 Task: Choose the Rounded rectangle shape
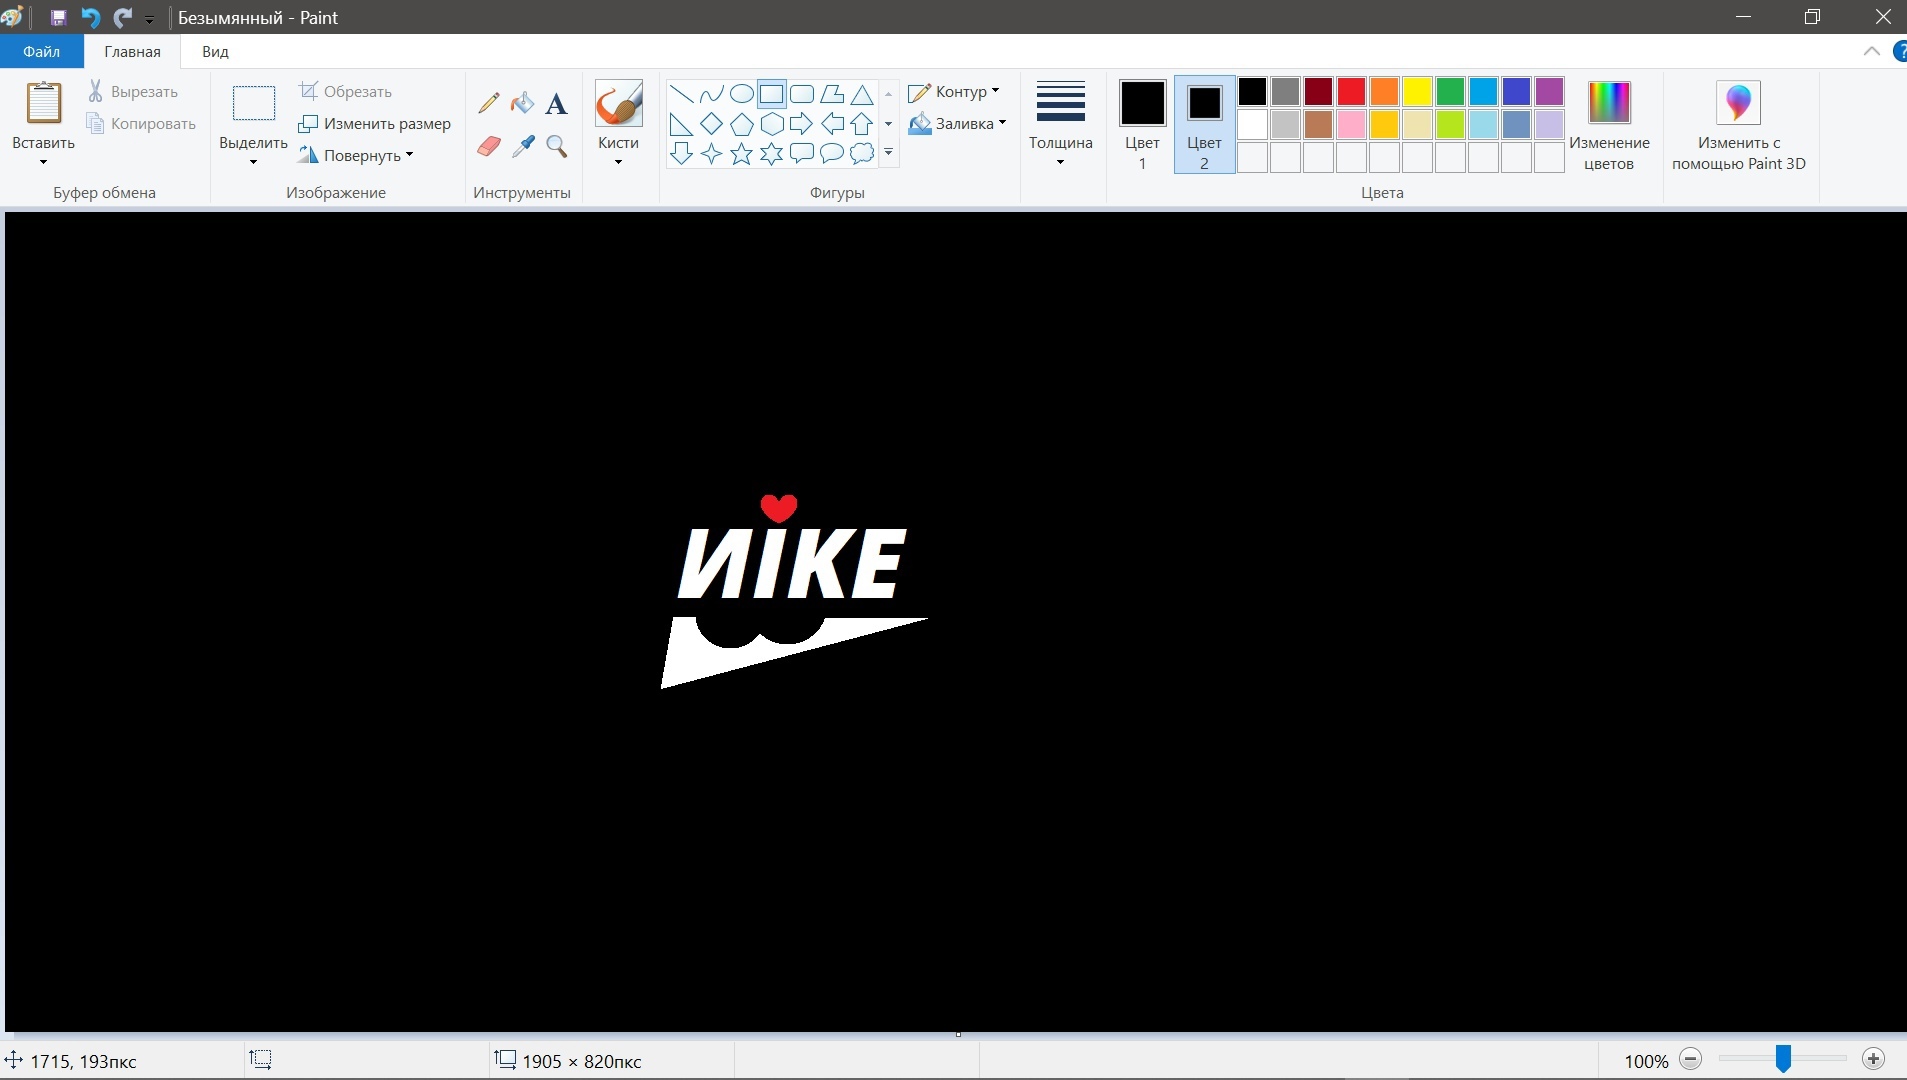[801, 94]
